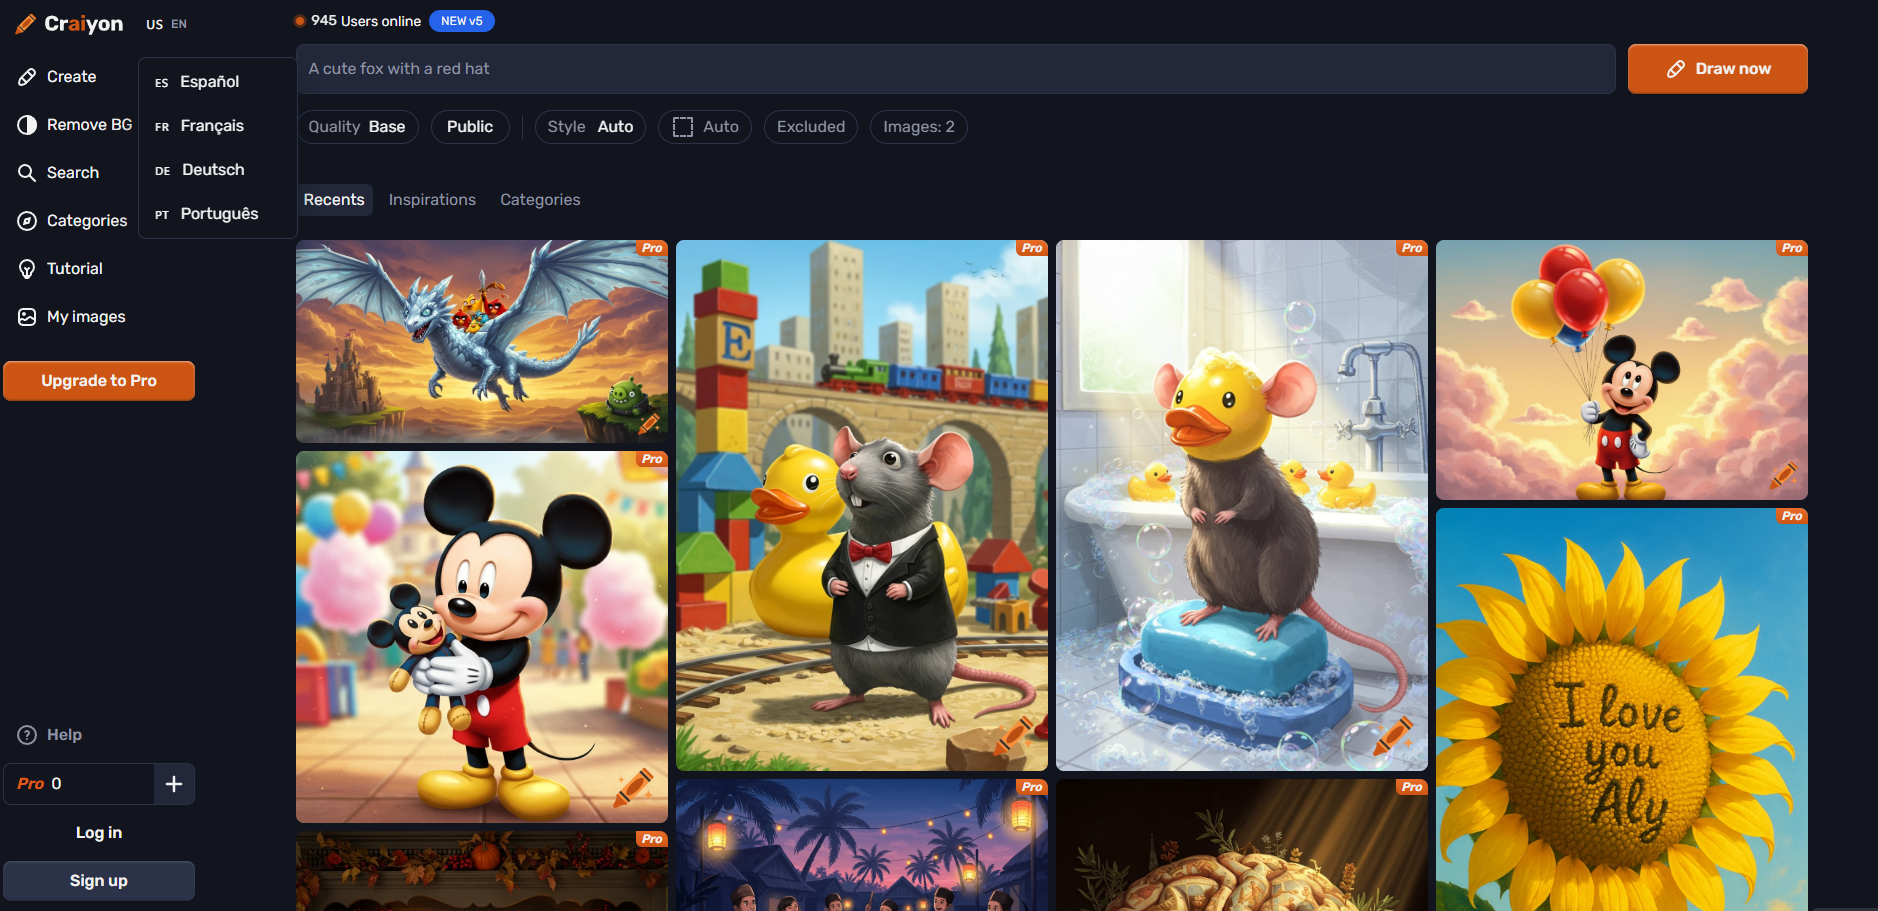Click the 945 Users online text

[366, 21]
